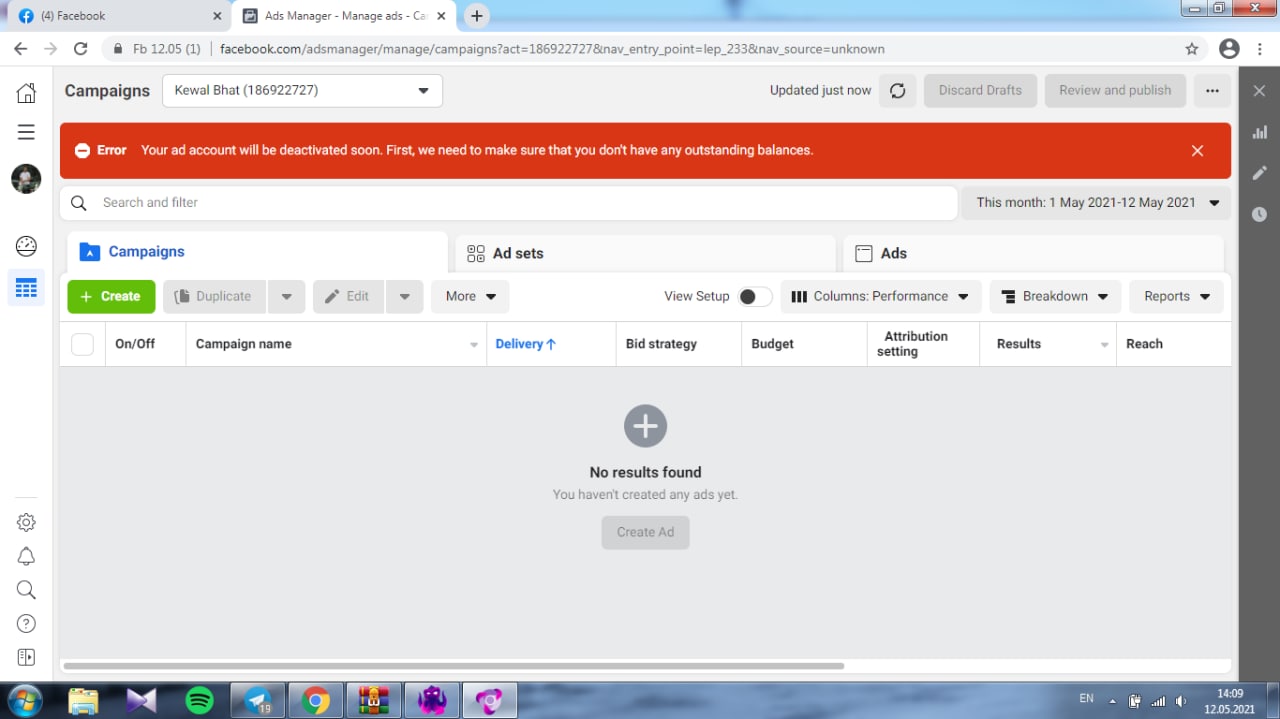Check the select-all campaigns checkbox

click(x=83, y=344)
